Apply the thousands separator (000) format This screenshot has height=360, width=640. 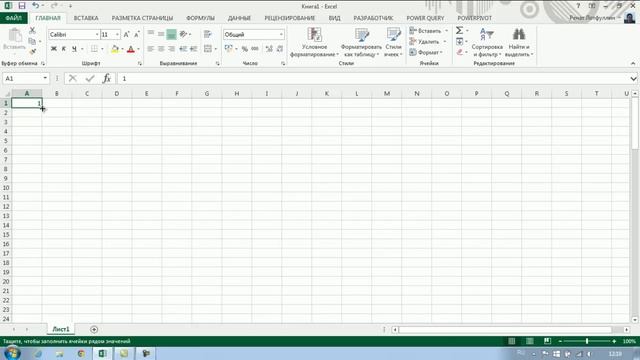tap(255, 49)
